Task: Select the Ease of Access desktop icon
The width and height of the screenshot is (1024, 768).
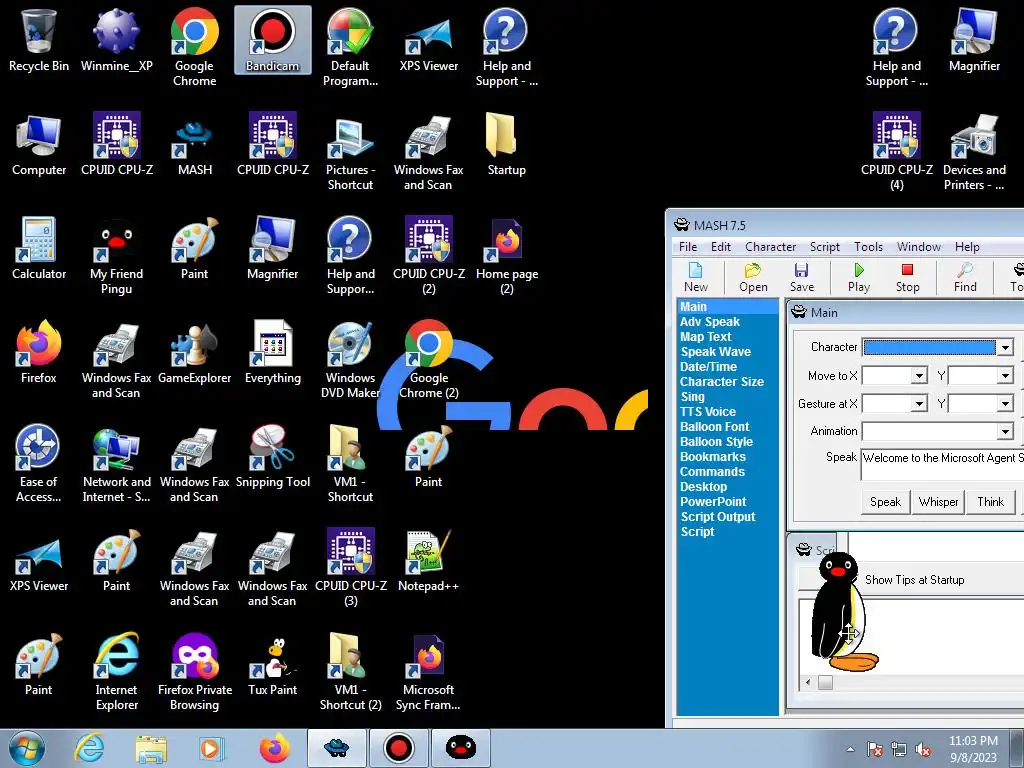Action: click(39, 464)
